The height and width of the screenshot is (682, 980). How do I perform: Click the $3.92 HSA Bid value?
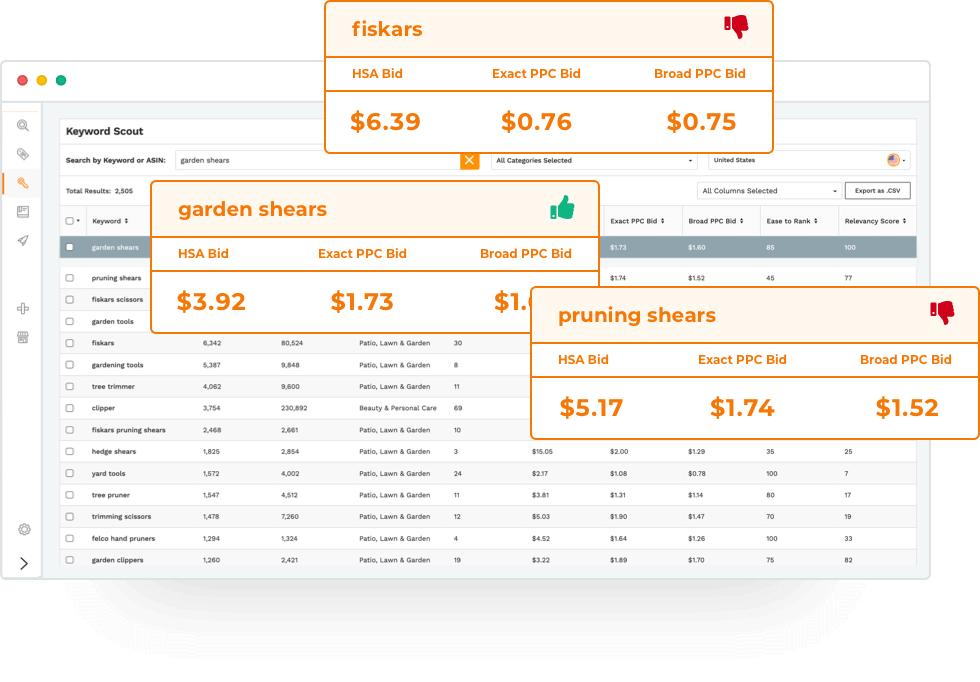(211, 301)
